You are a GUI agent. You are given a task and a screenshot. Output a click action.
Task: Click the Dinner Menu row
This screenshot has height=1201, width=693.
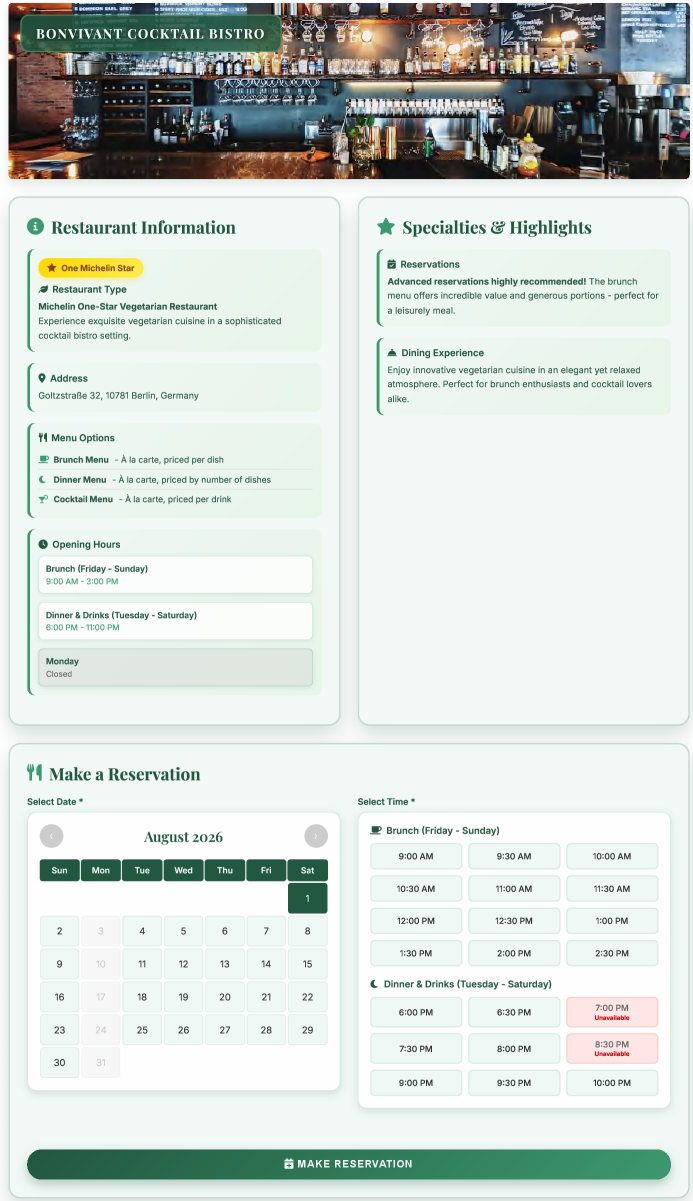(175, 480)
